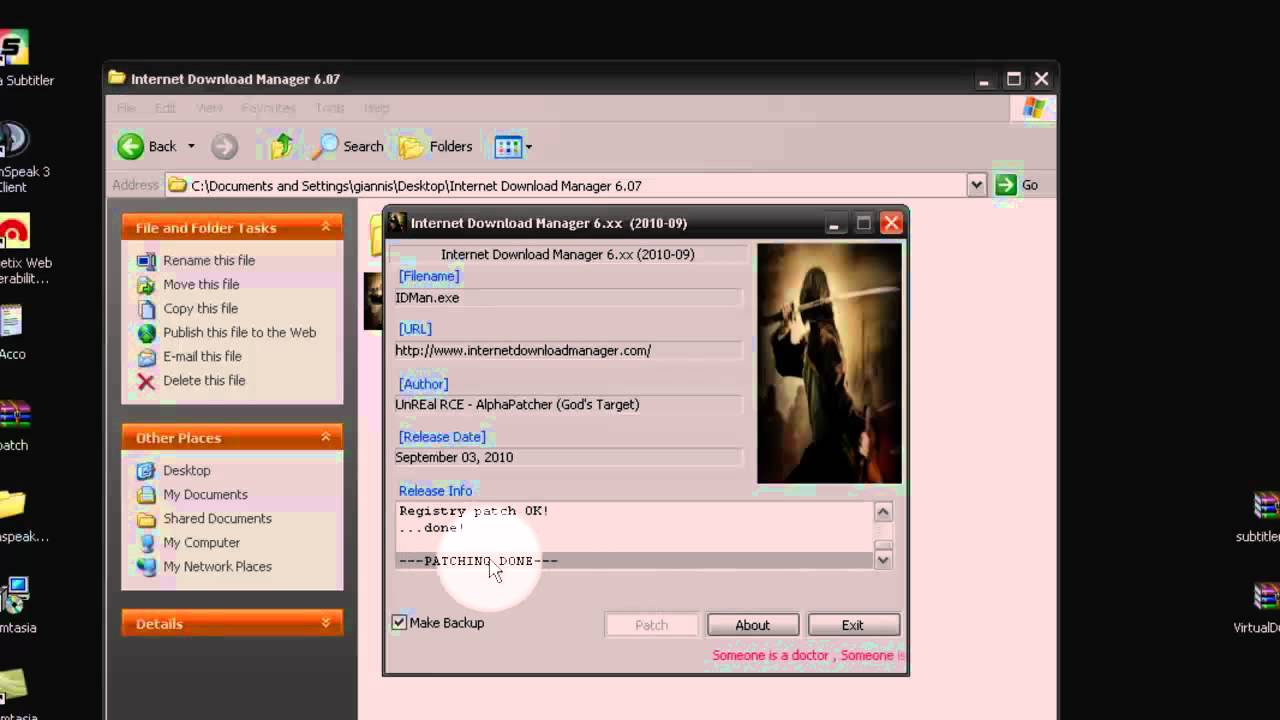Click the E-mail envelope icon

147,357
